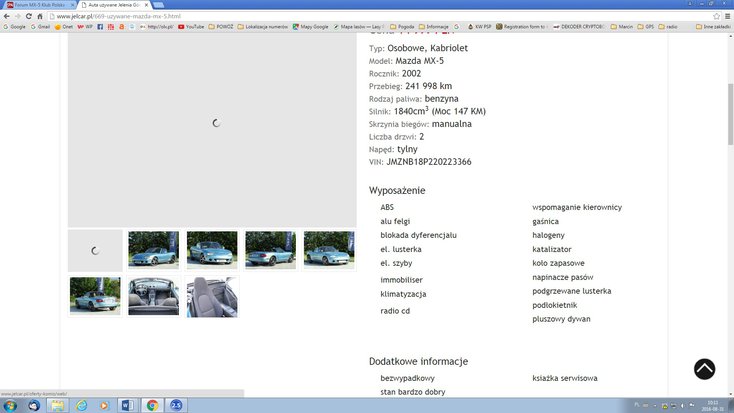Open the YouTube bookmark
Screen dimensions: 734x413
(x=191, y=27)
